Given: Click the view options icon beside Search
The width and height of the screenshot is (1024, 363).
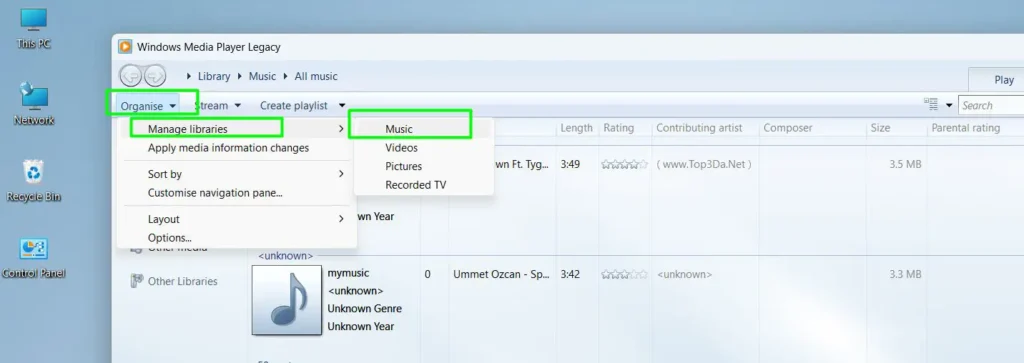Looking at the screenshot, I should click(x=931, y=104).
